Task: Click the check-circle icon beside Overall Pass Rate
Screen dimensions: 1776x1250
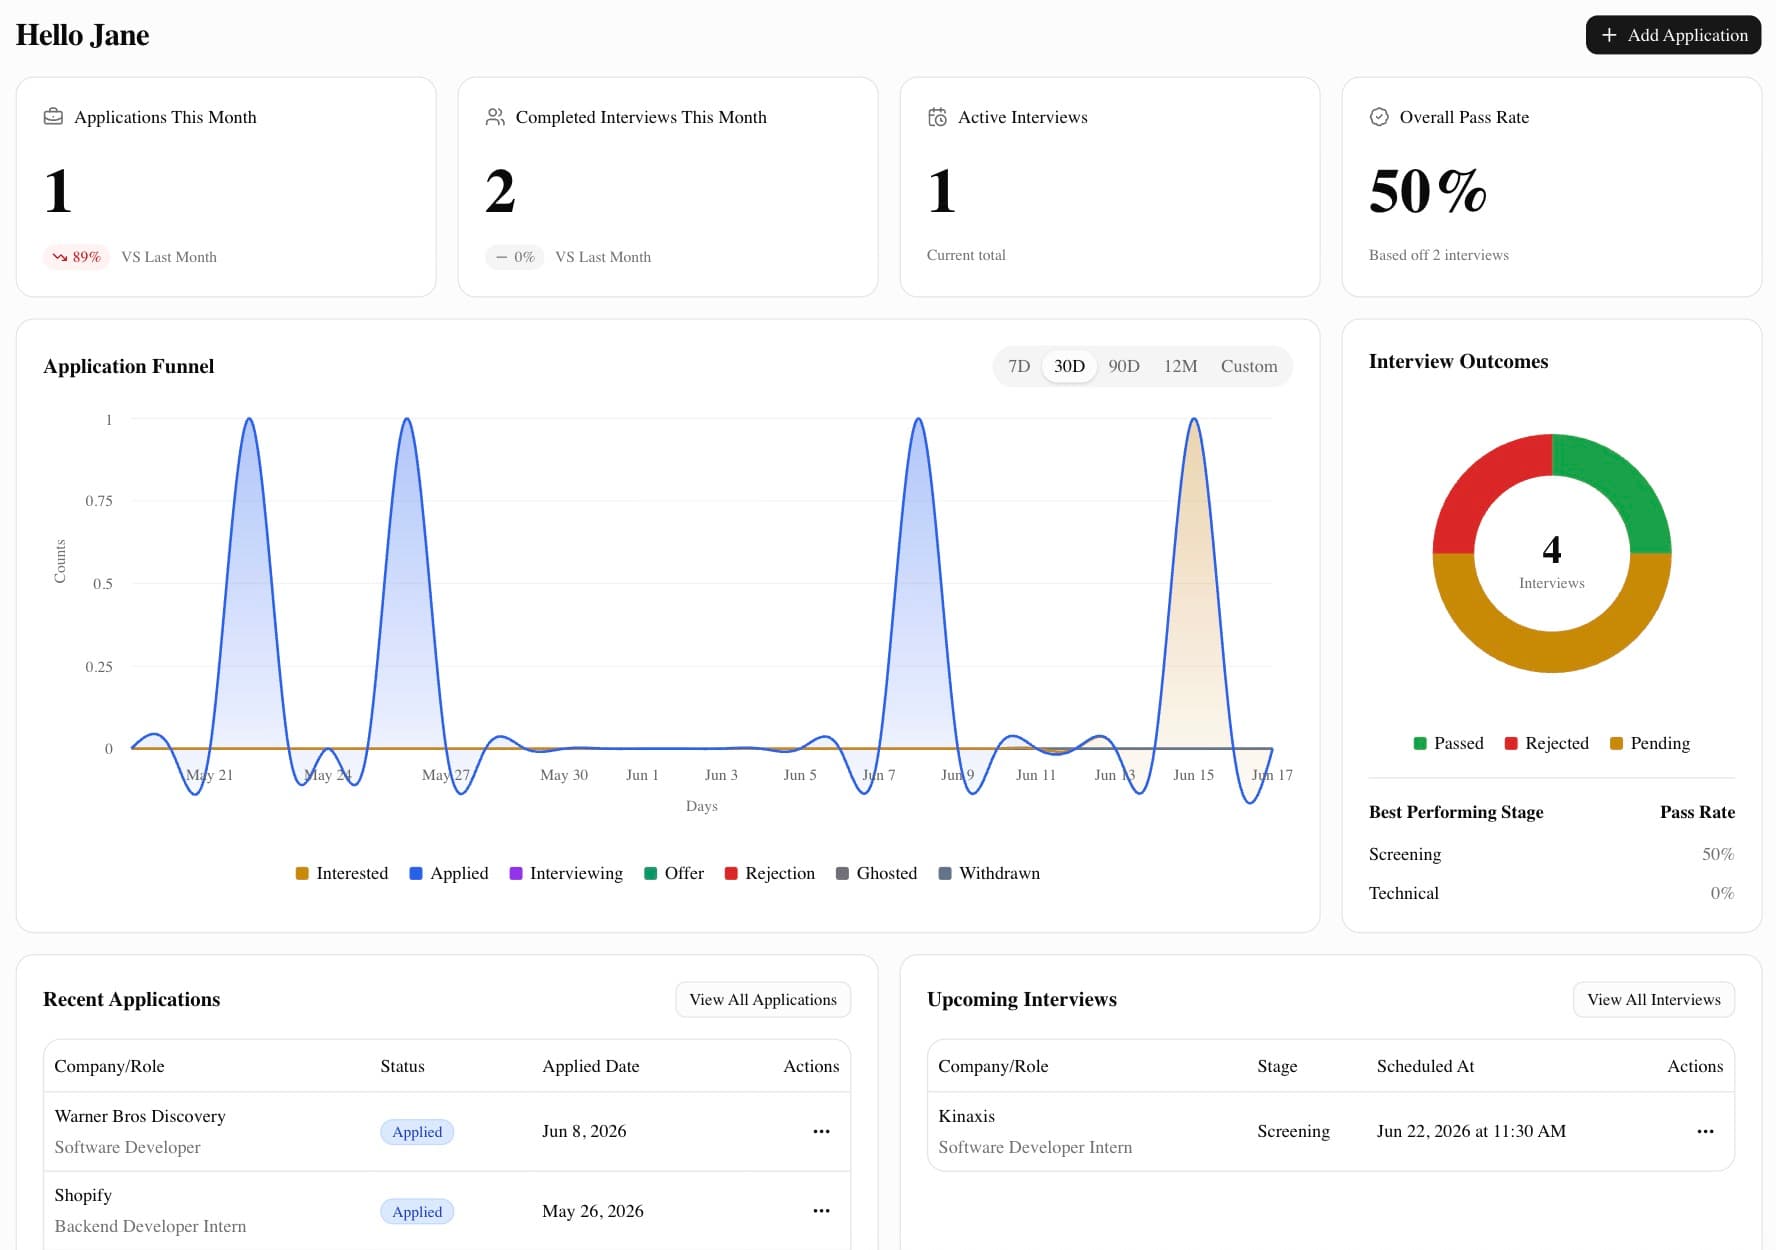Action: click(x=1379, y=117)
